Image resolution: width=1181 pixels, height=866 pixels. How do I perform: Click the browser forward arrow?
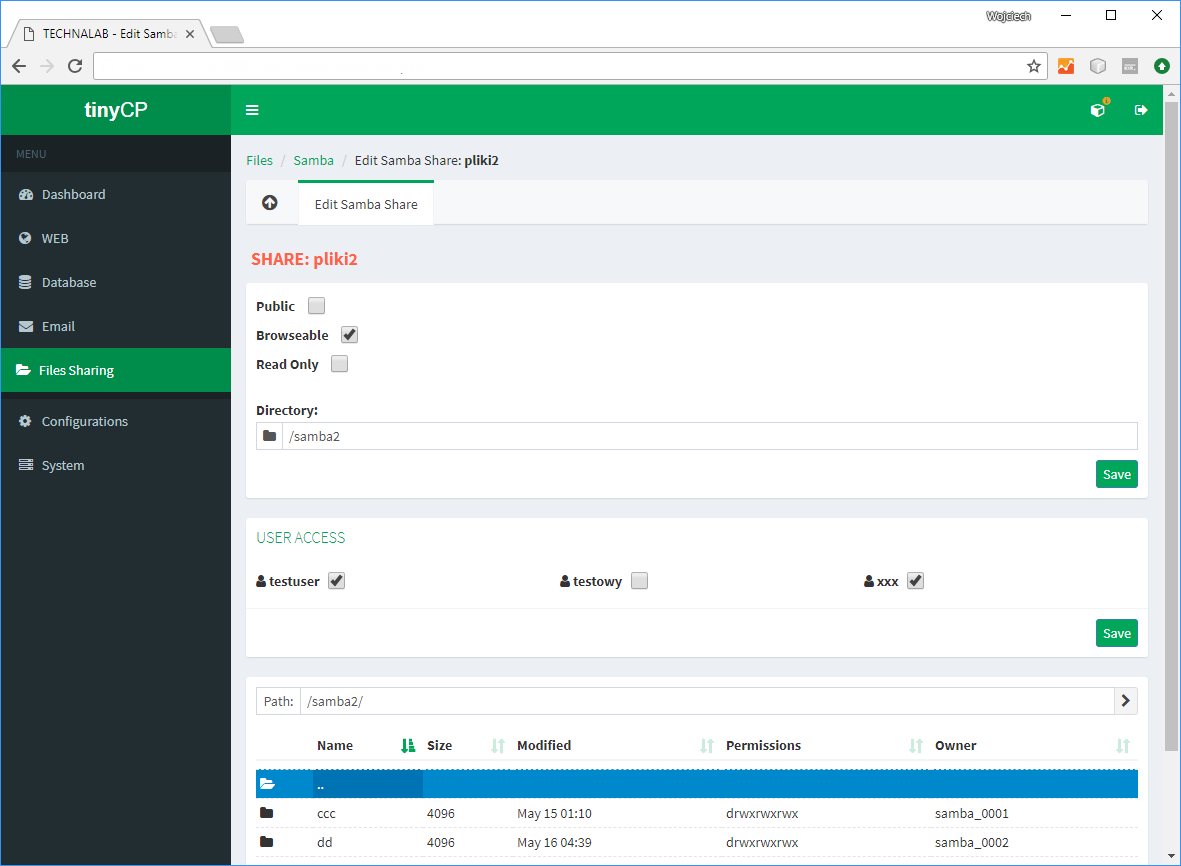47,66
